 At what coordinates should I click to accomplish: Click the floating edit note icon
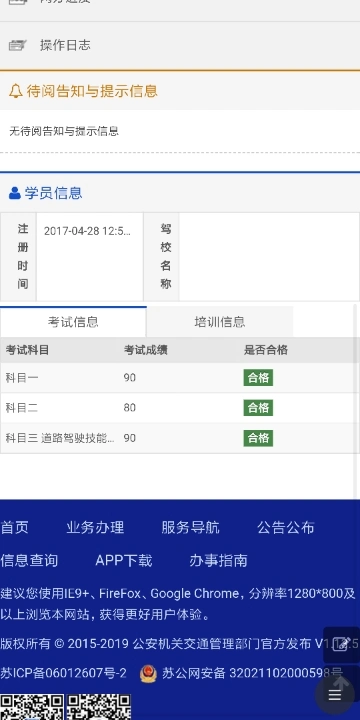point(341,644)
